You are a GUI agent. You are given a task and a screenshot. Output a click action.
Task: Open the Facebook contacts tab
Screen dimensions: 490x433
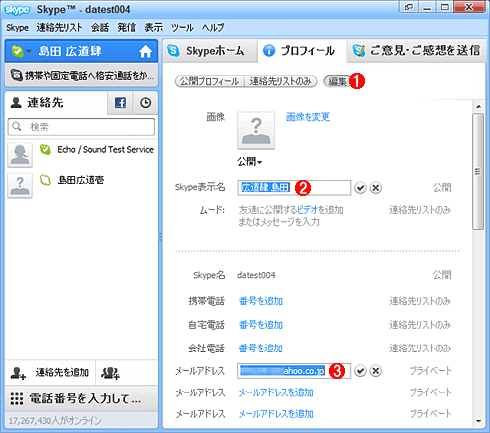(120, 103)
